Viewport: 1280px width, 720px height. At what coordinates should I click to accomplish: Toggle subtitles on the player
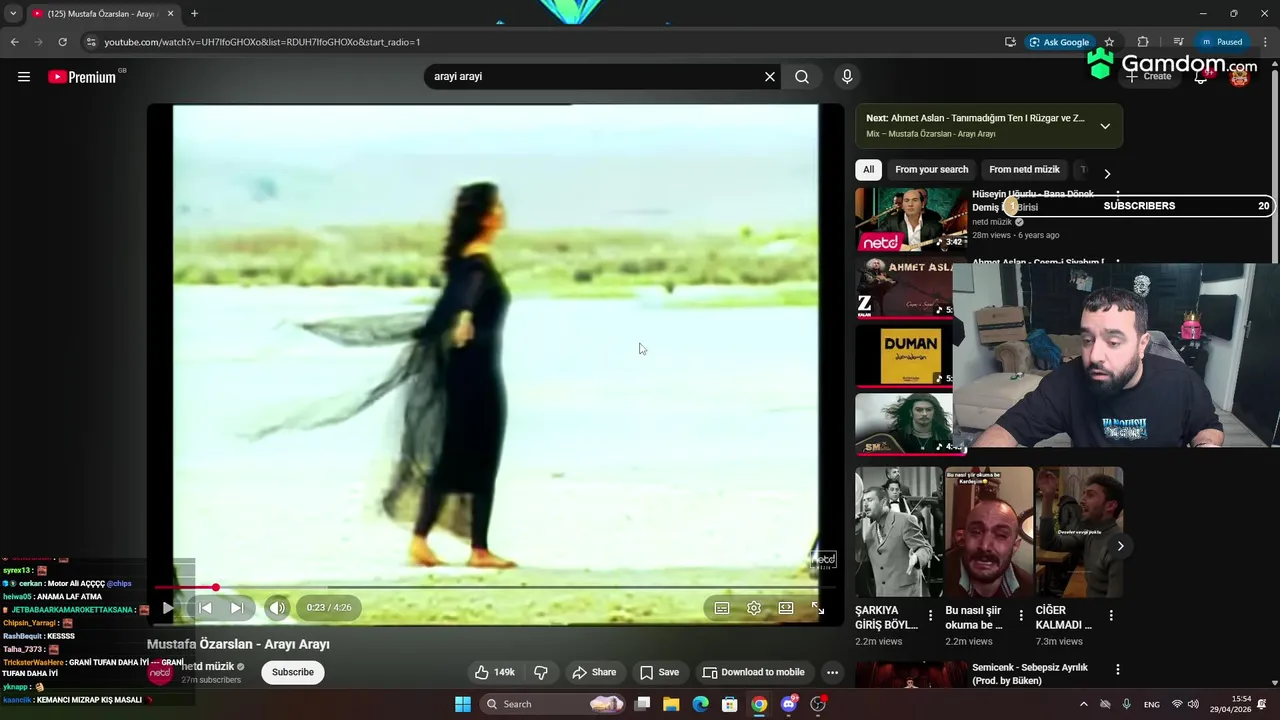pos(722,608)
